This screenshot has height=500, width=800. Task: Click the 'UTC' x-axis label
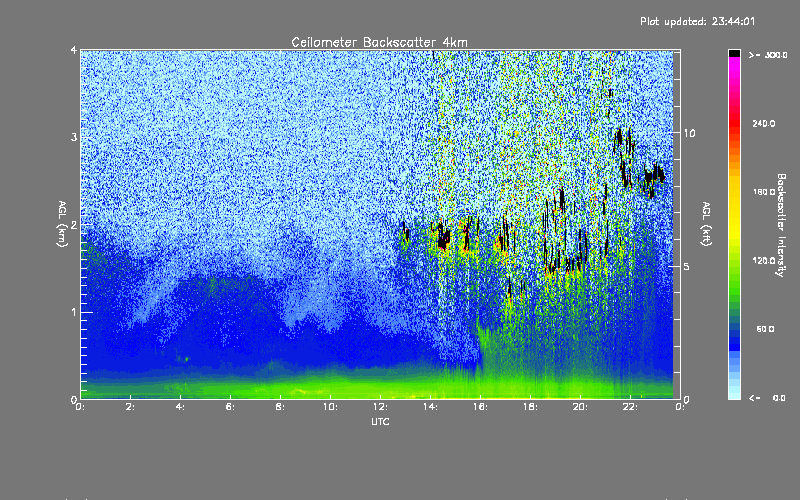pos(380,421)
